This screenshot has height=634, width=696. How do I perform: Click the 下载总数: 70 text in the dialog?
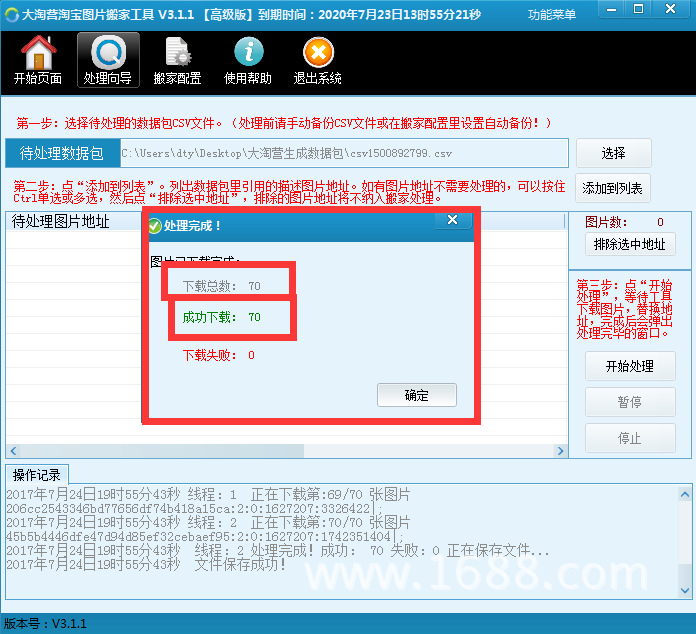point(221,286)
